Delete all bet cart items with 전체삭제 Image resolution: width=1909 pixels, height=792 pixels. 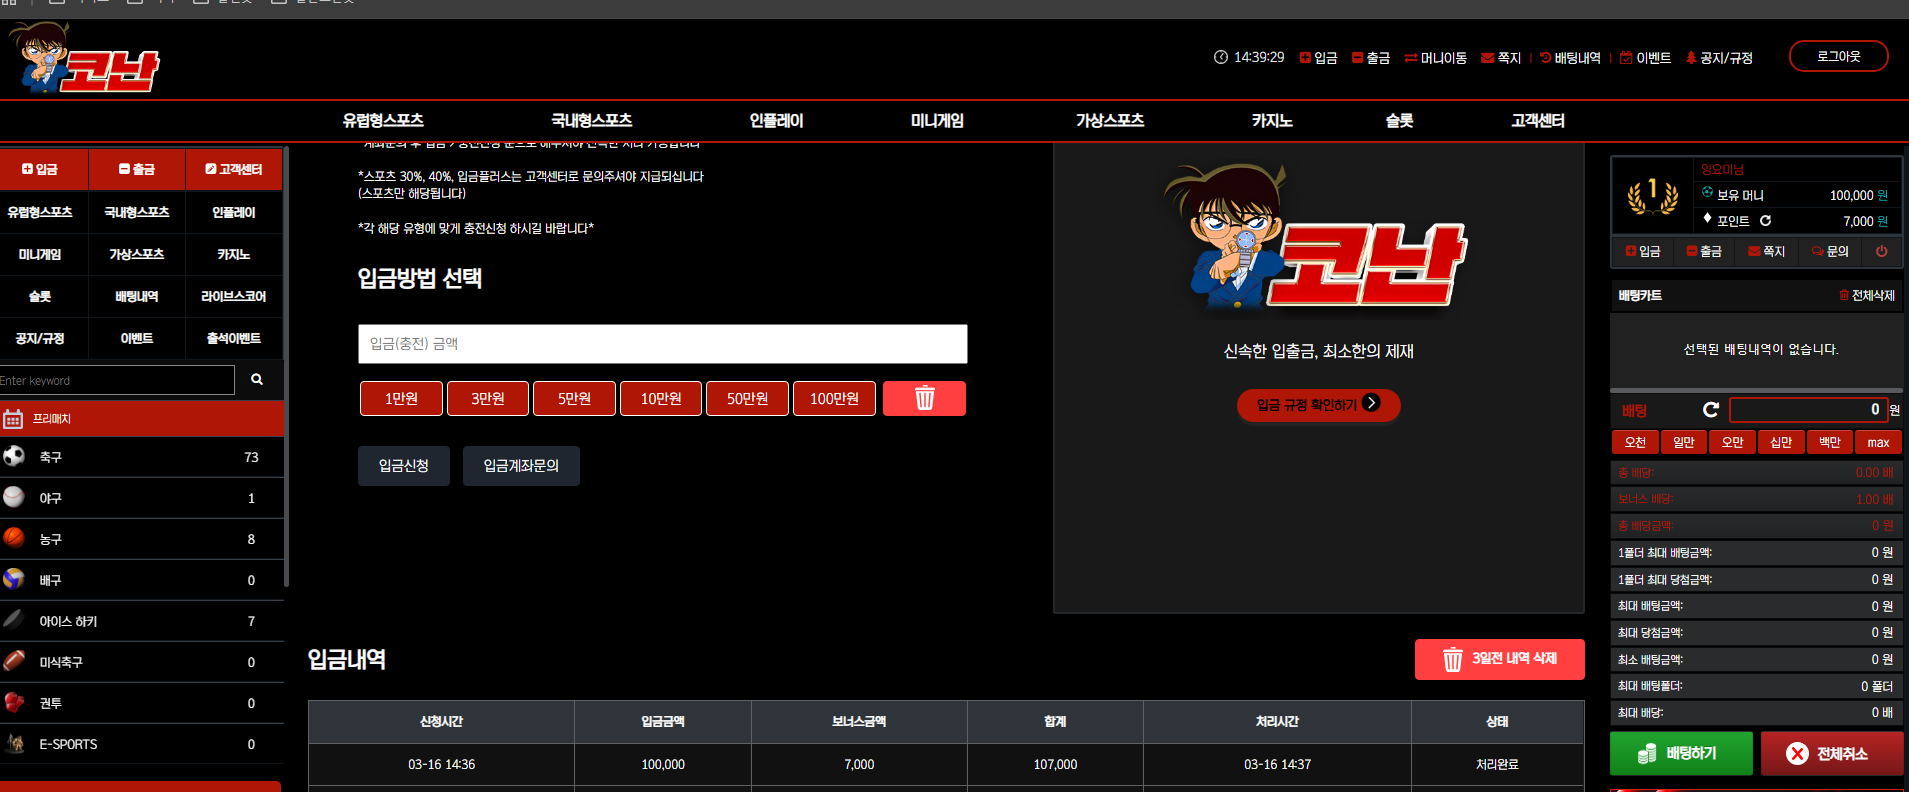pyautogui.click(x=1866, y=295)
